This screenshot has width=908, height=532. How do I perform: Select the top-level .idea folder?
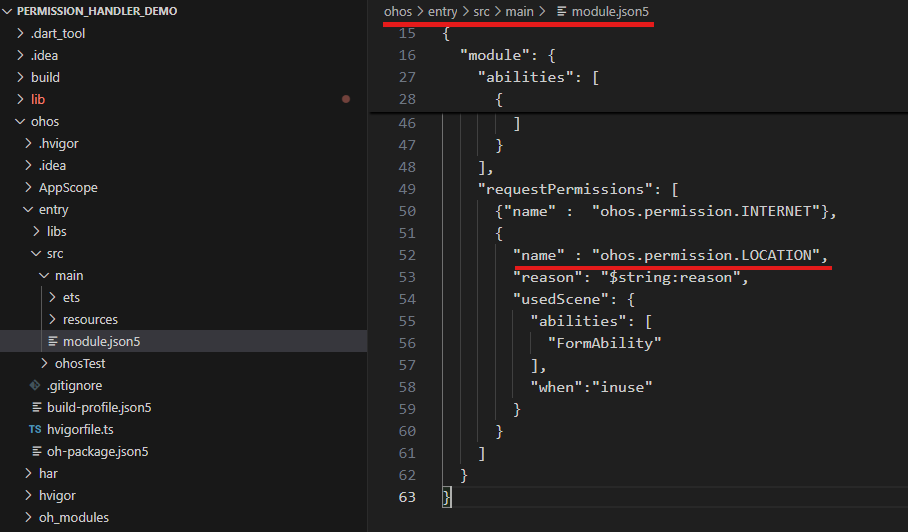pyautogui.click(x=44, y=56)
